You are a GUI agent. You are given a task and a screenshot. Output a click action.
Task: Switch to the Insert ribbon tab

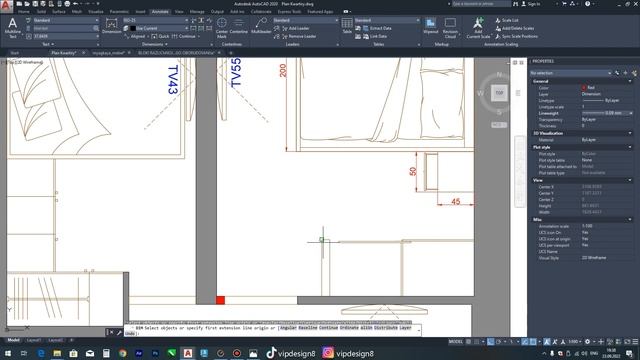click(x=140, y=12)
